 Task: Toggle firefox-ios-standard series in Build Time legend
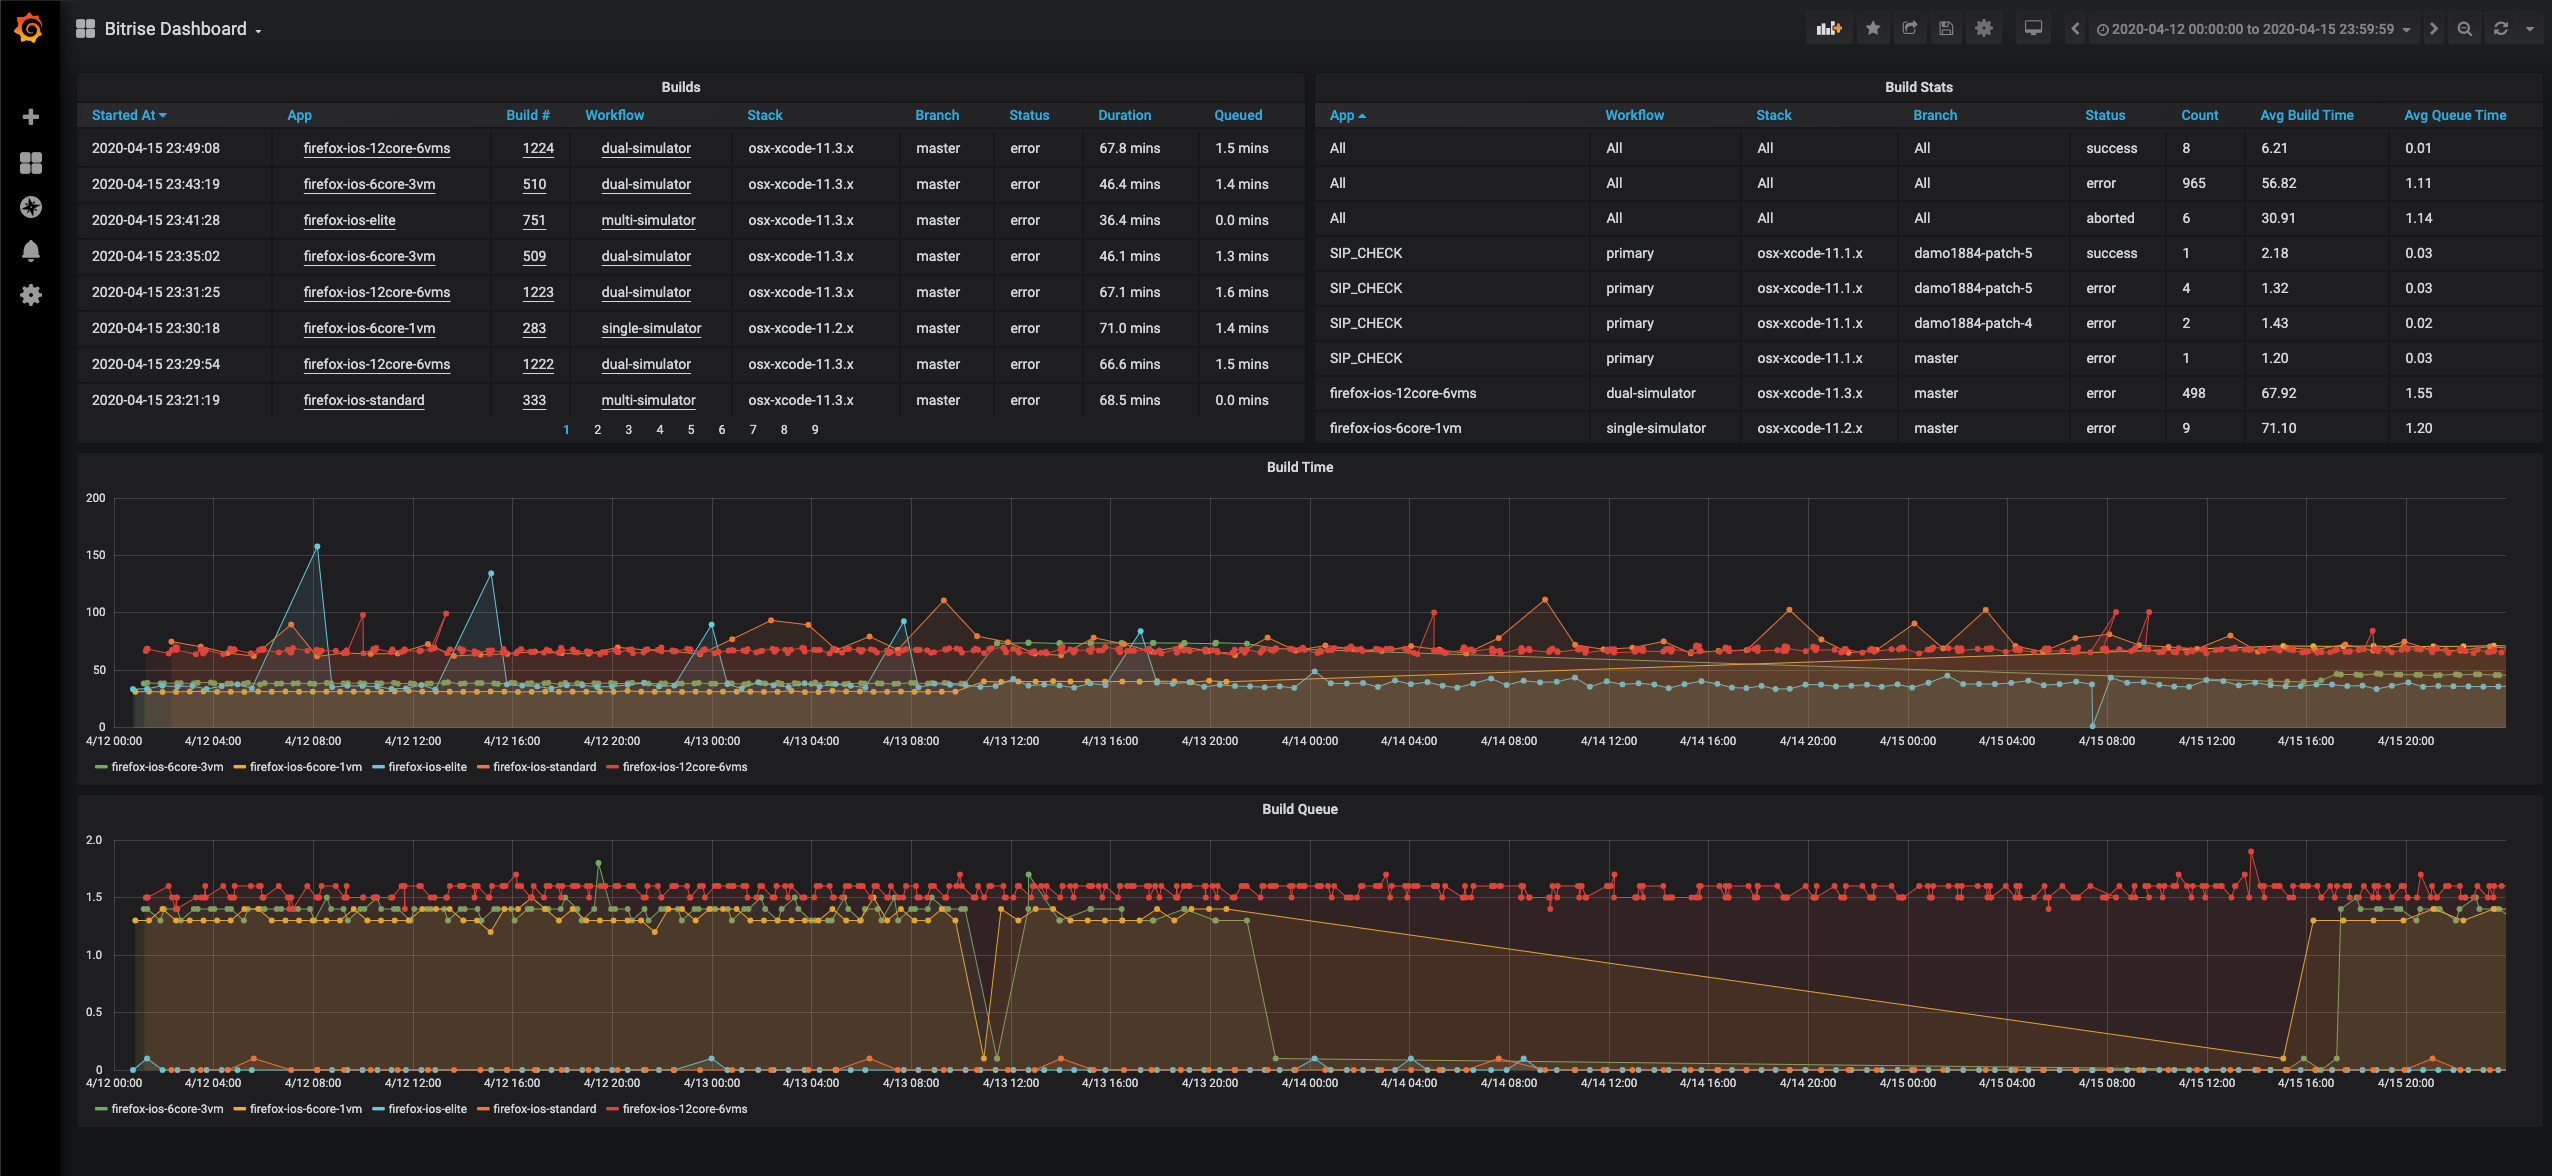point(543,767)
